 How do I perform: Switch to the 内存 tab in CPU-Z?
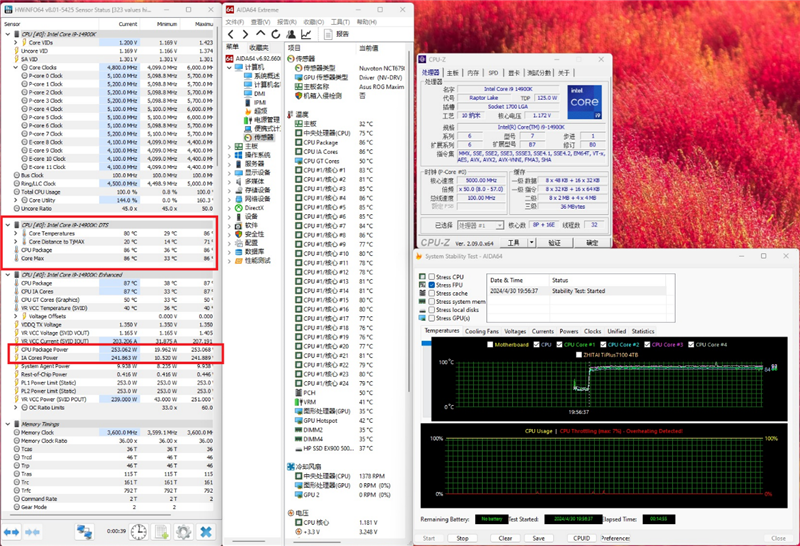coord(473,73)
